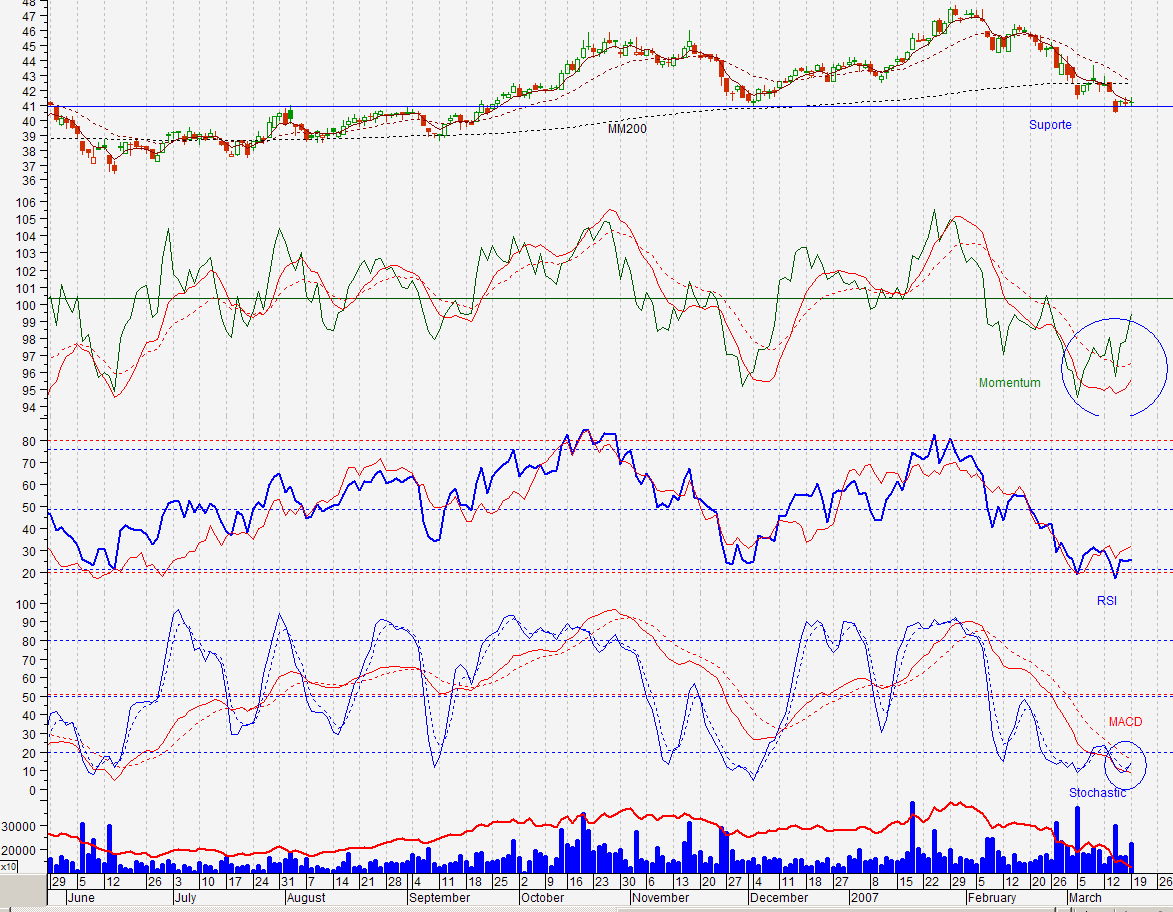Click the 94 value on the momentum axis
1173x912 pixels.
[28, 408]
